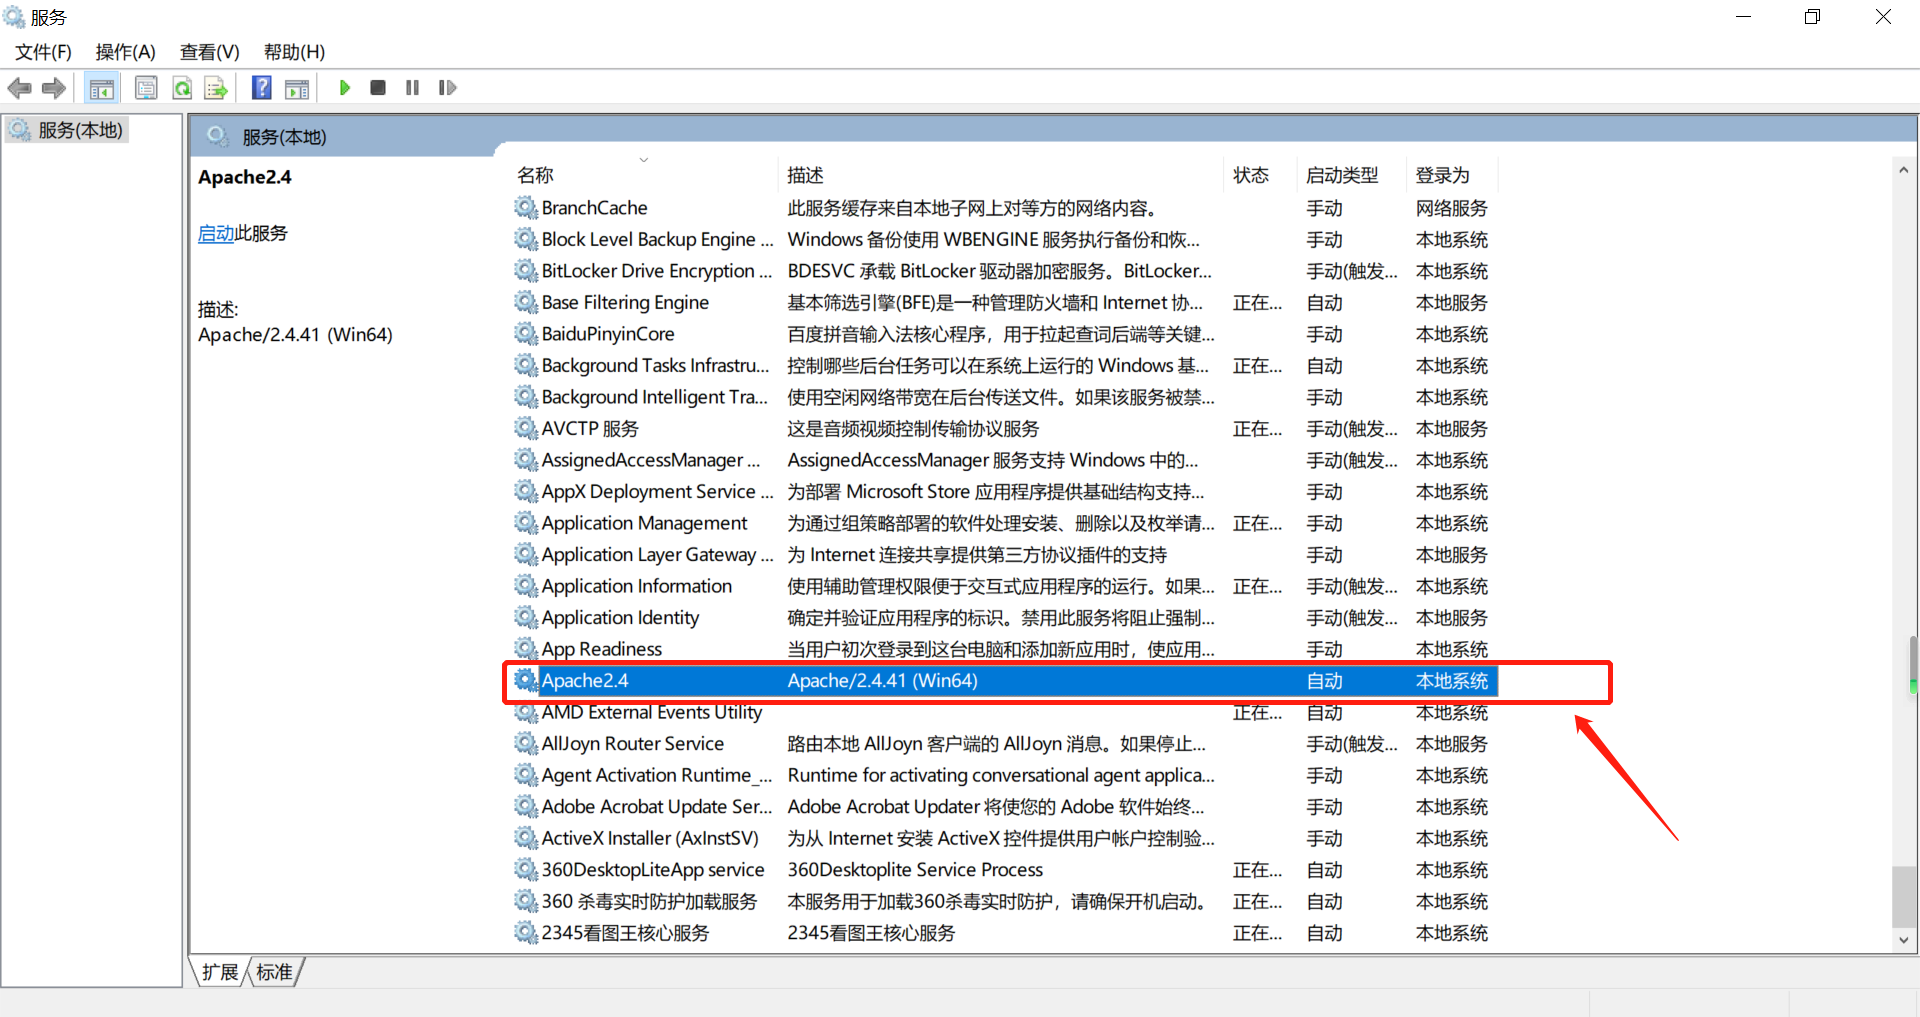Click the green Start Service button

pos(345,88)
